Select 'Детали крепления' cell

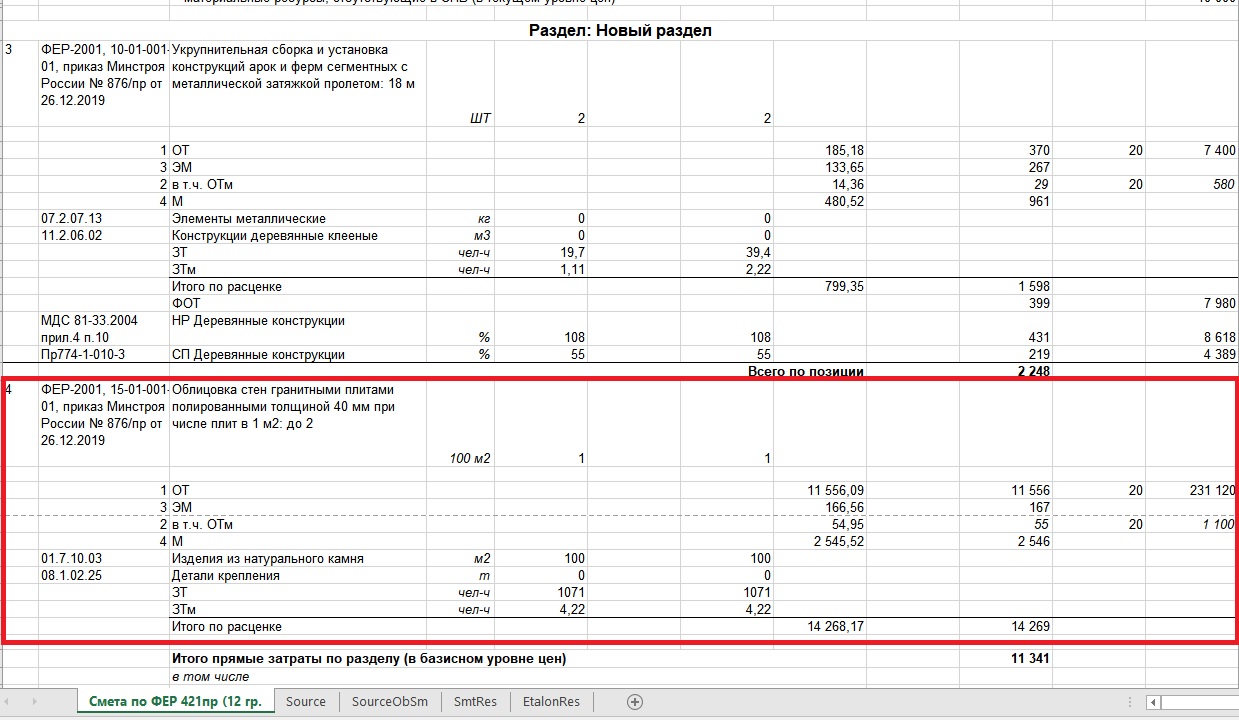point(226,576)
